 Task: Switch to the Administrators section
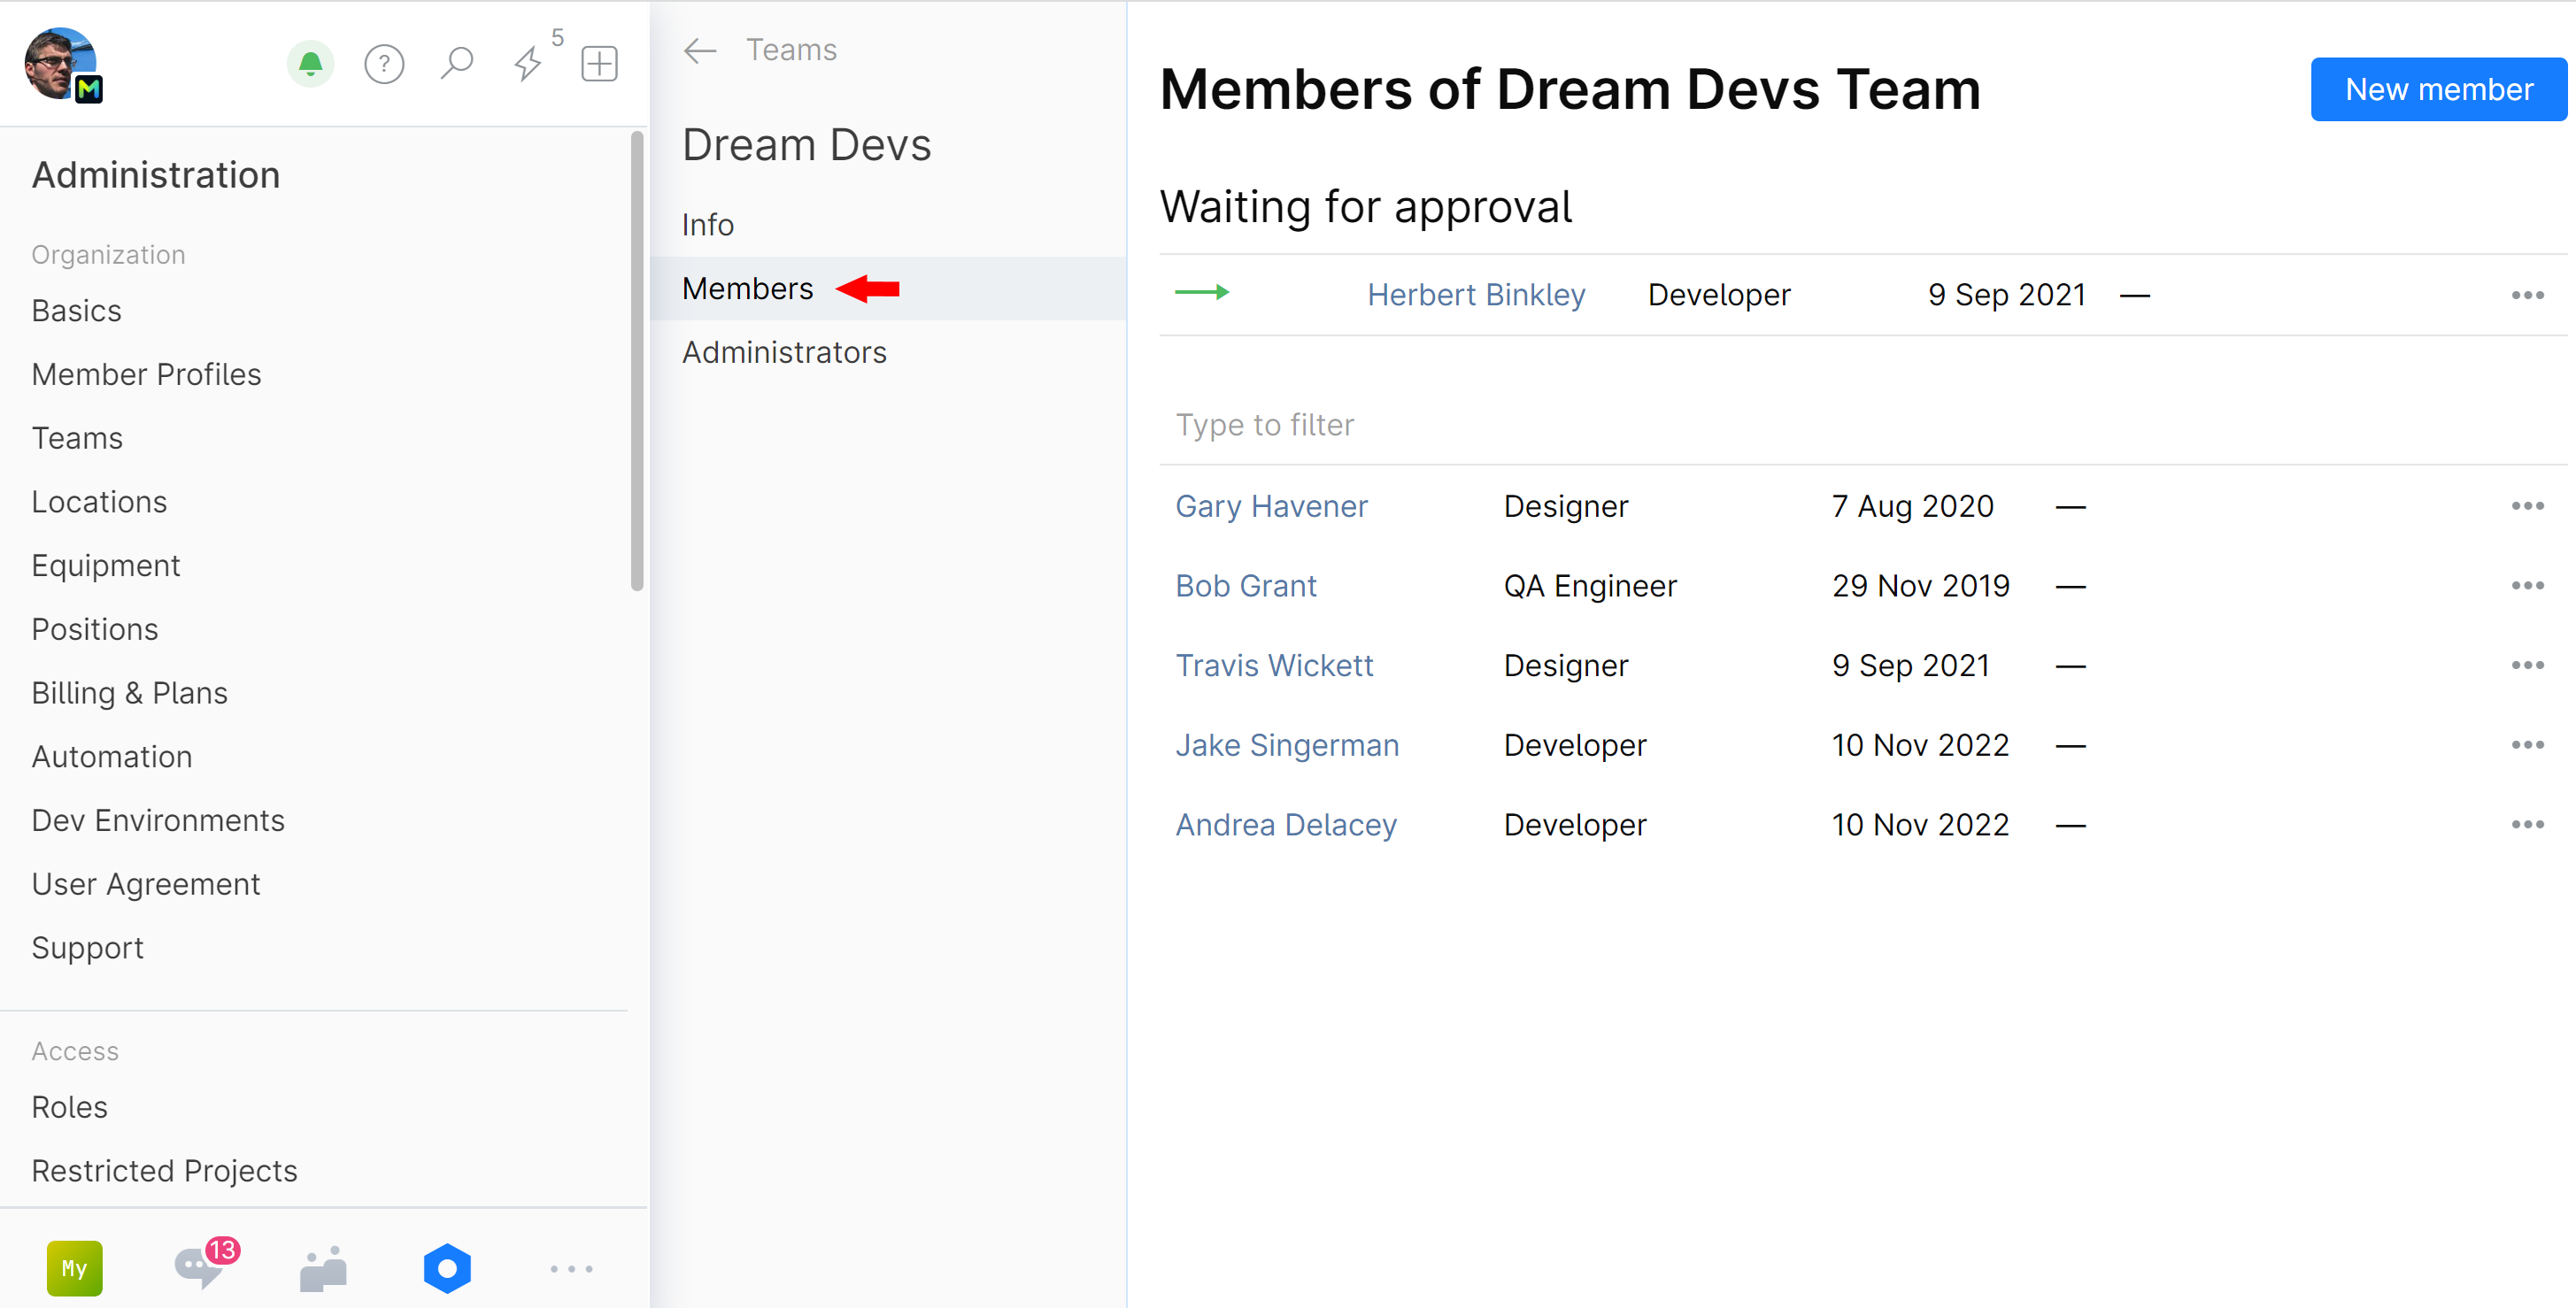784,352
